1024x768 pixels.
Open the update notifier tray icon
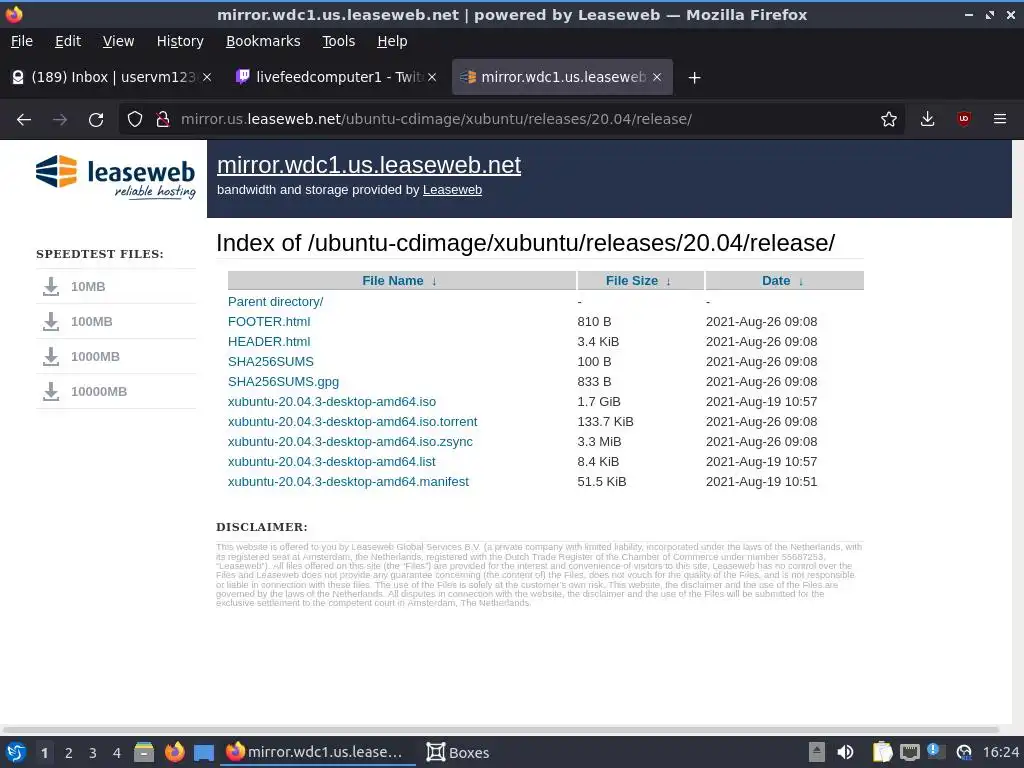click(935, 752)
